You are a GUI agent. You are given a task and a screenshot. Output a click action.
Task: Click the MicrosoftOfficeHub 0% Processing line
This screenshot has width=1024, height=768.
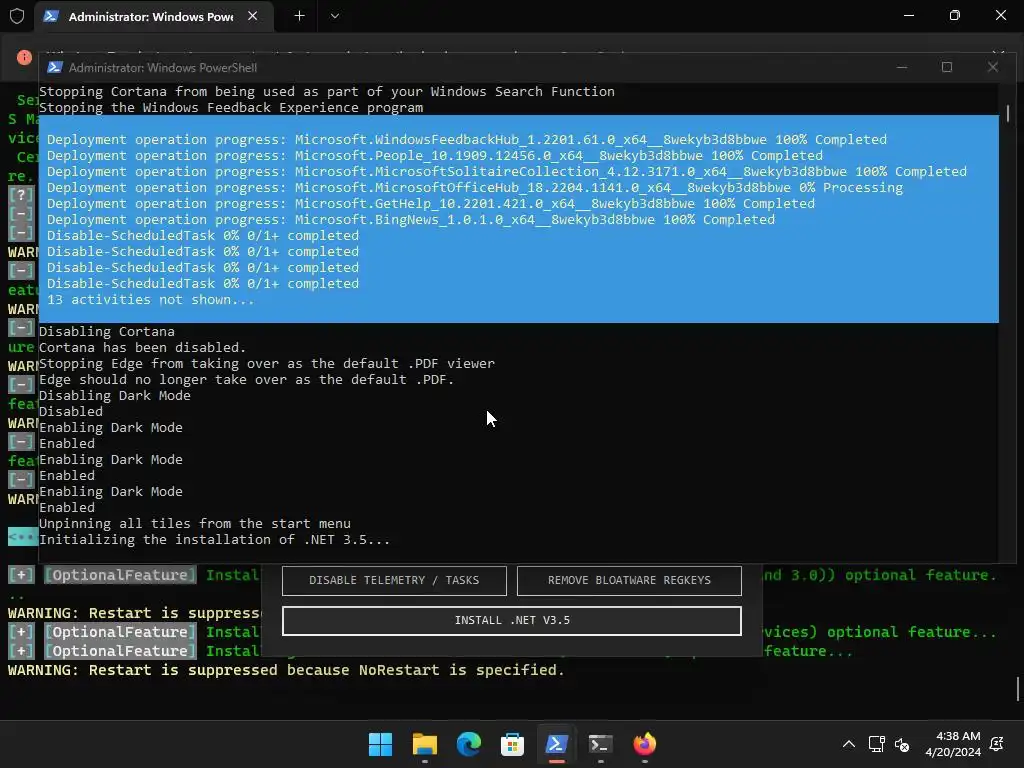point(475,187)
